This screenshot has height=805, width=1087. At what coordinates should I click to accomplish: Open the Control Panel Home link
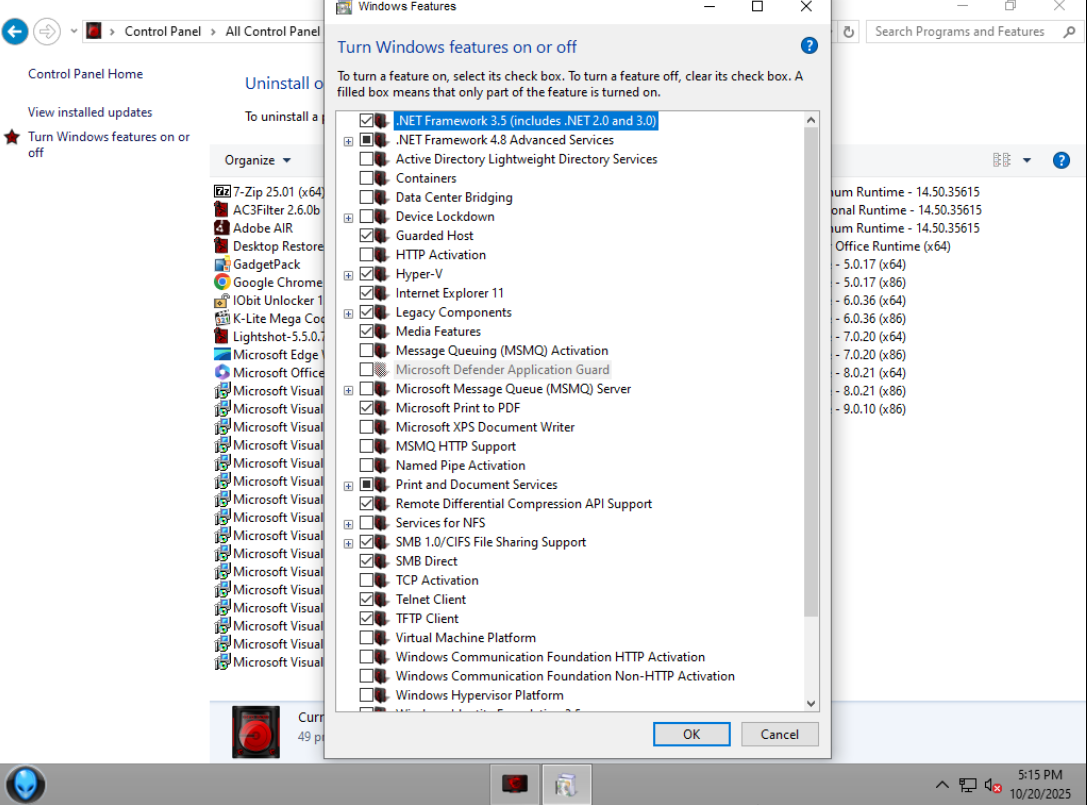click(x=85, y=73)
